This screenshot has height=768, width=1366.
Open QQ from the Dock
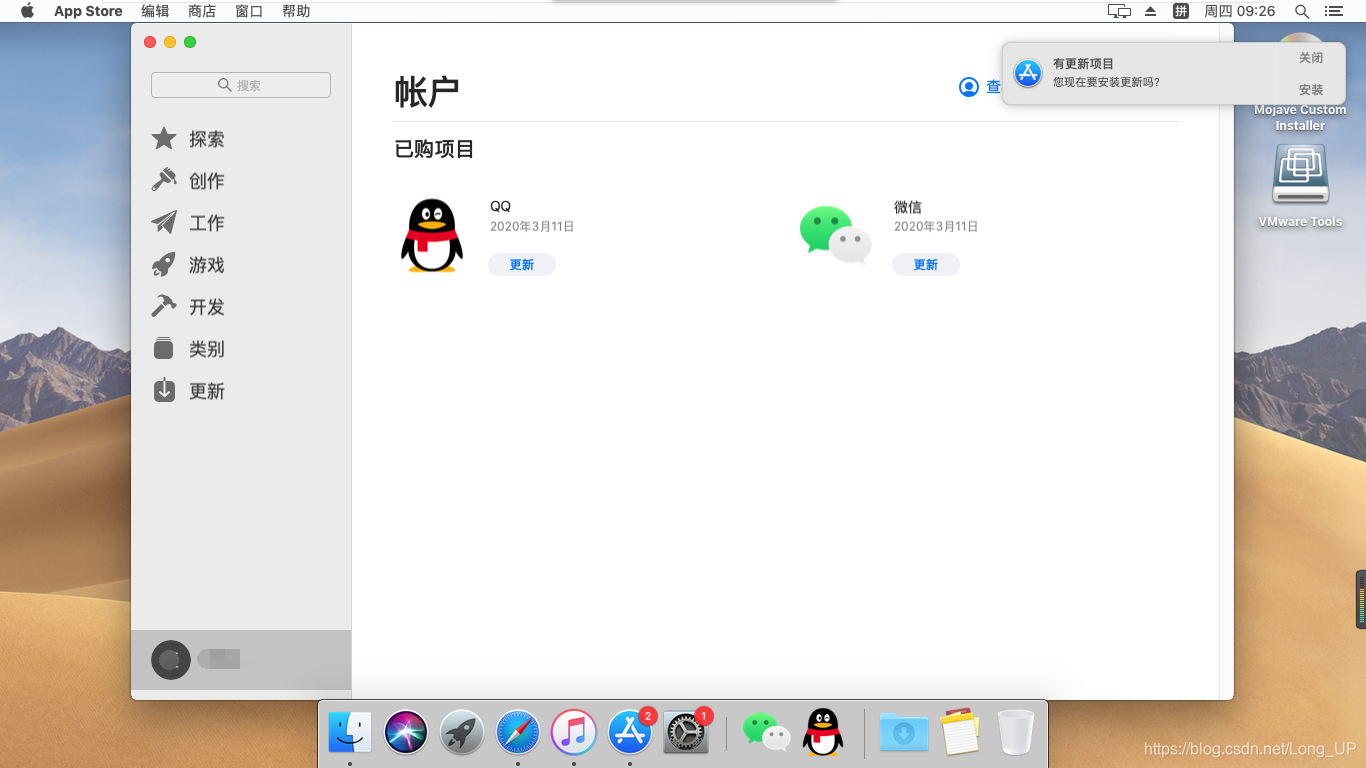(x=823, y=733)
